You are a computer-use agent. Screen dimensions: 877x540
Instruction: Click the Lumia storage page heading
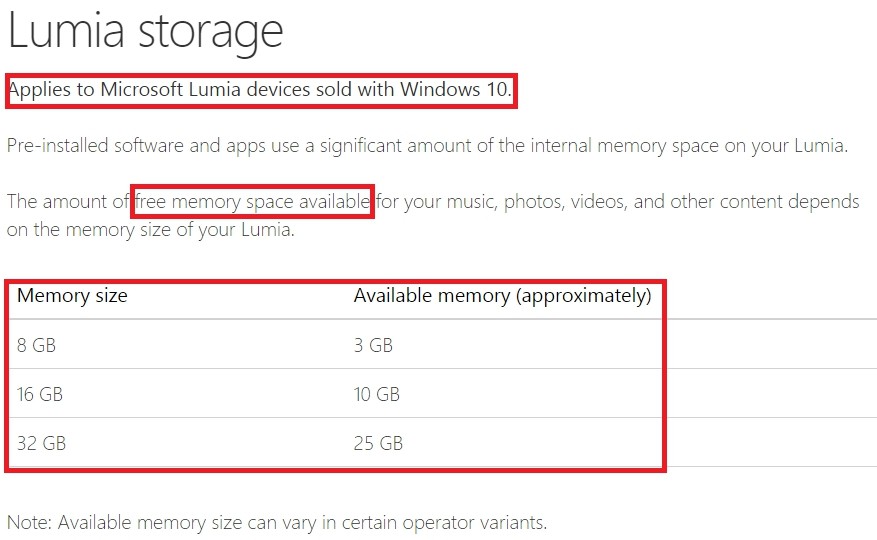point(145,32)
